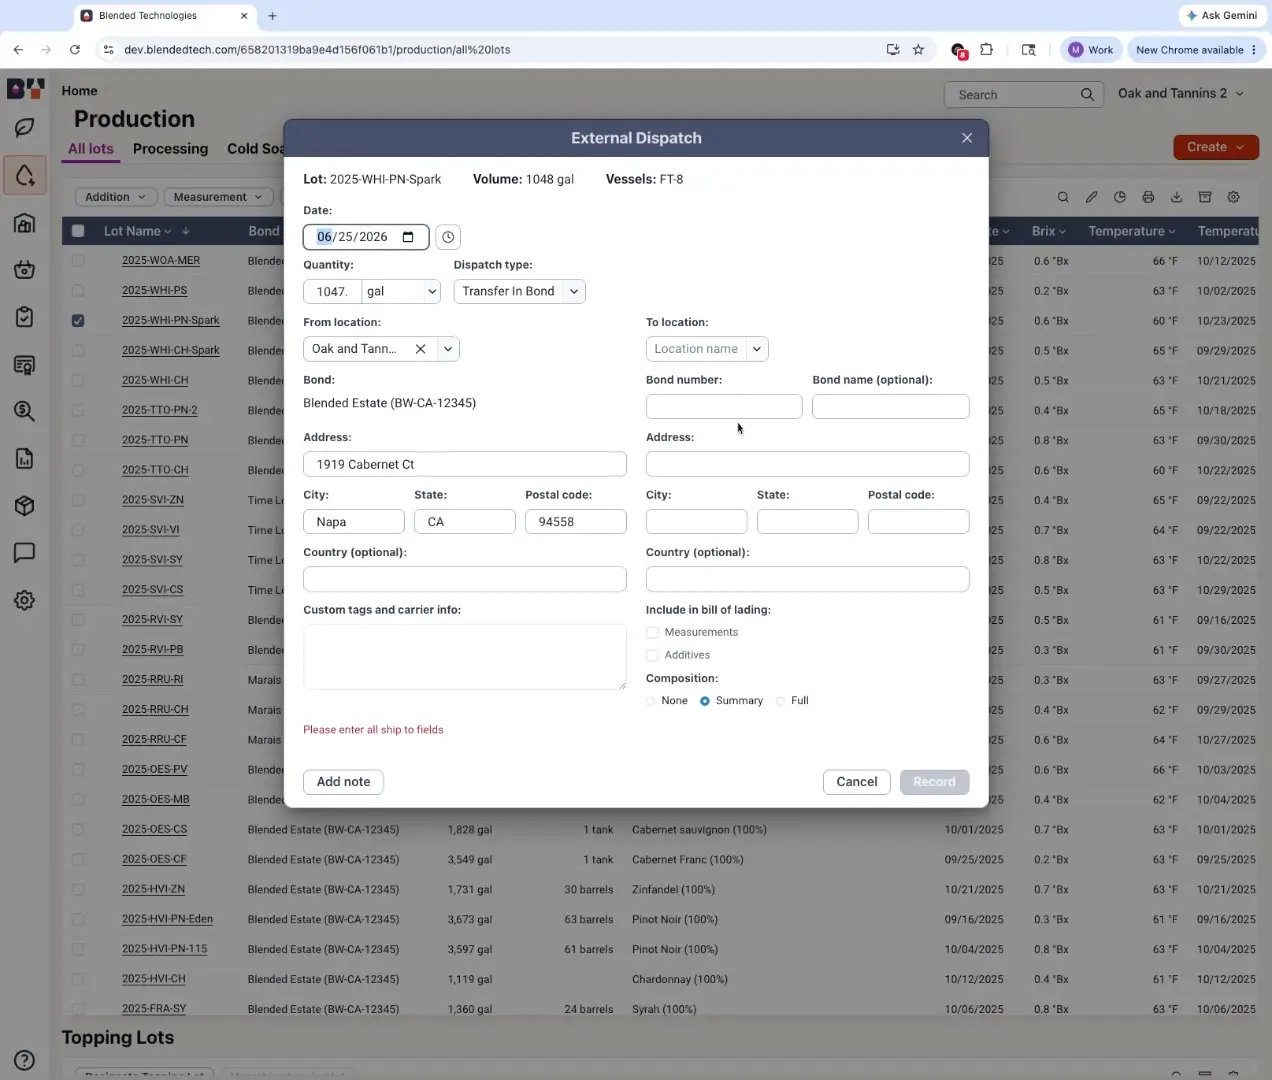Click the download toolbar icon
1272x1080 pixels.
coord(1177,197)
